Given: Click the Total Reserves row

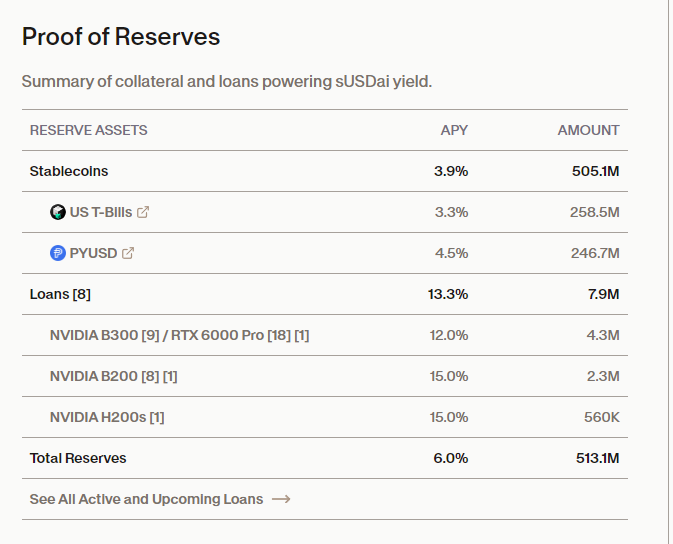Looking at the screenshot, I should point(78,458).
